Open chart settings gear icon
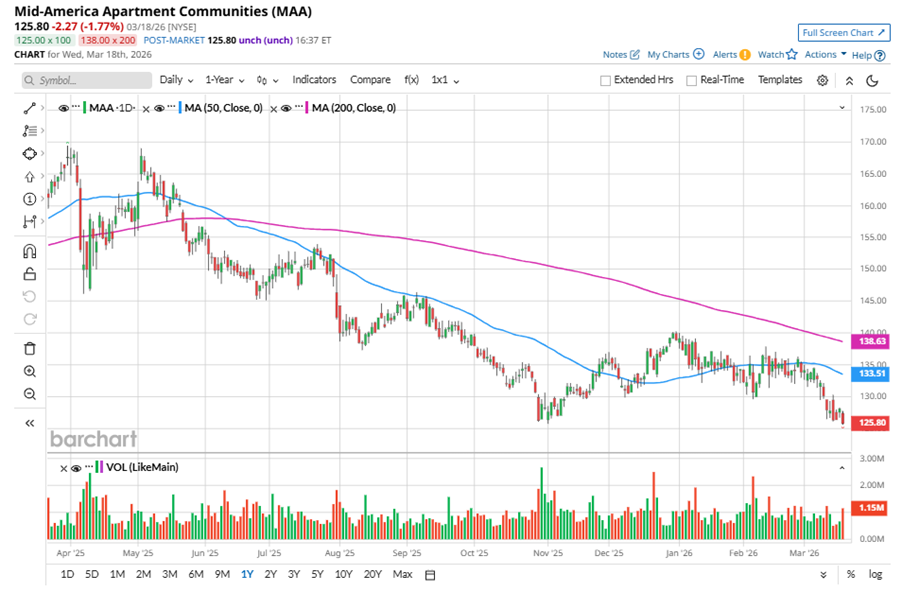This screenshot has height=592, width=902. point(822,80)
